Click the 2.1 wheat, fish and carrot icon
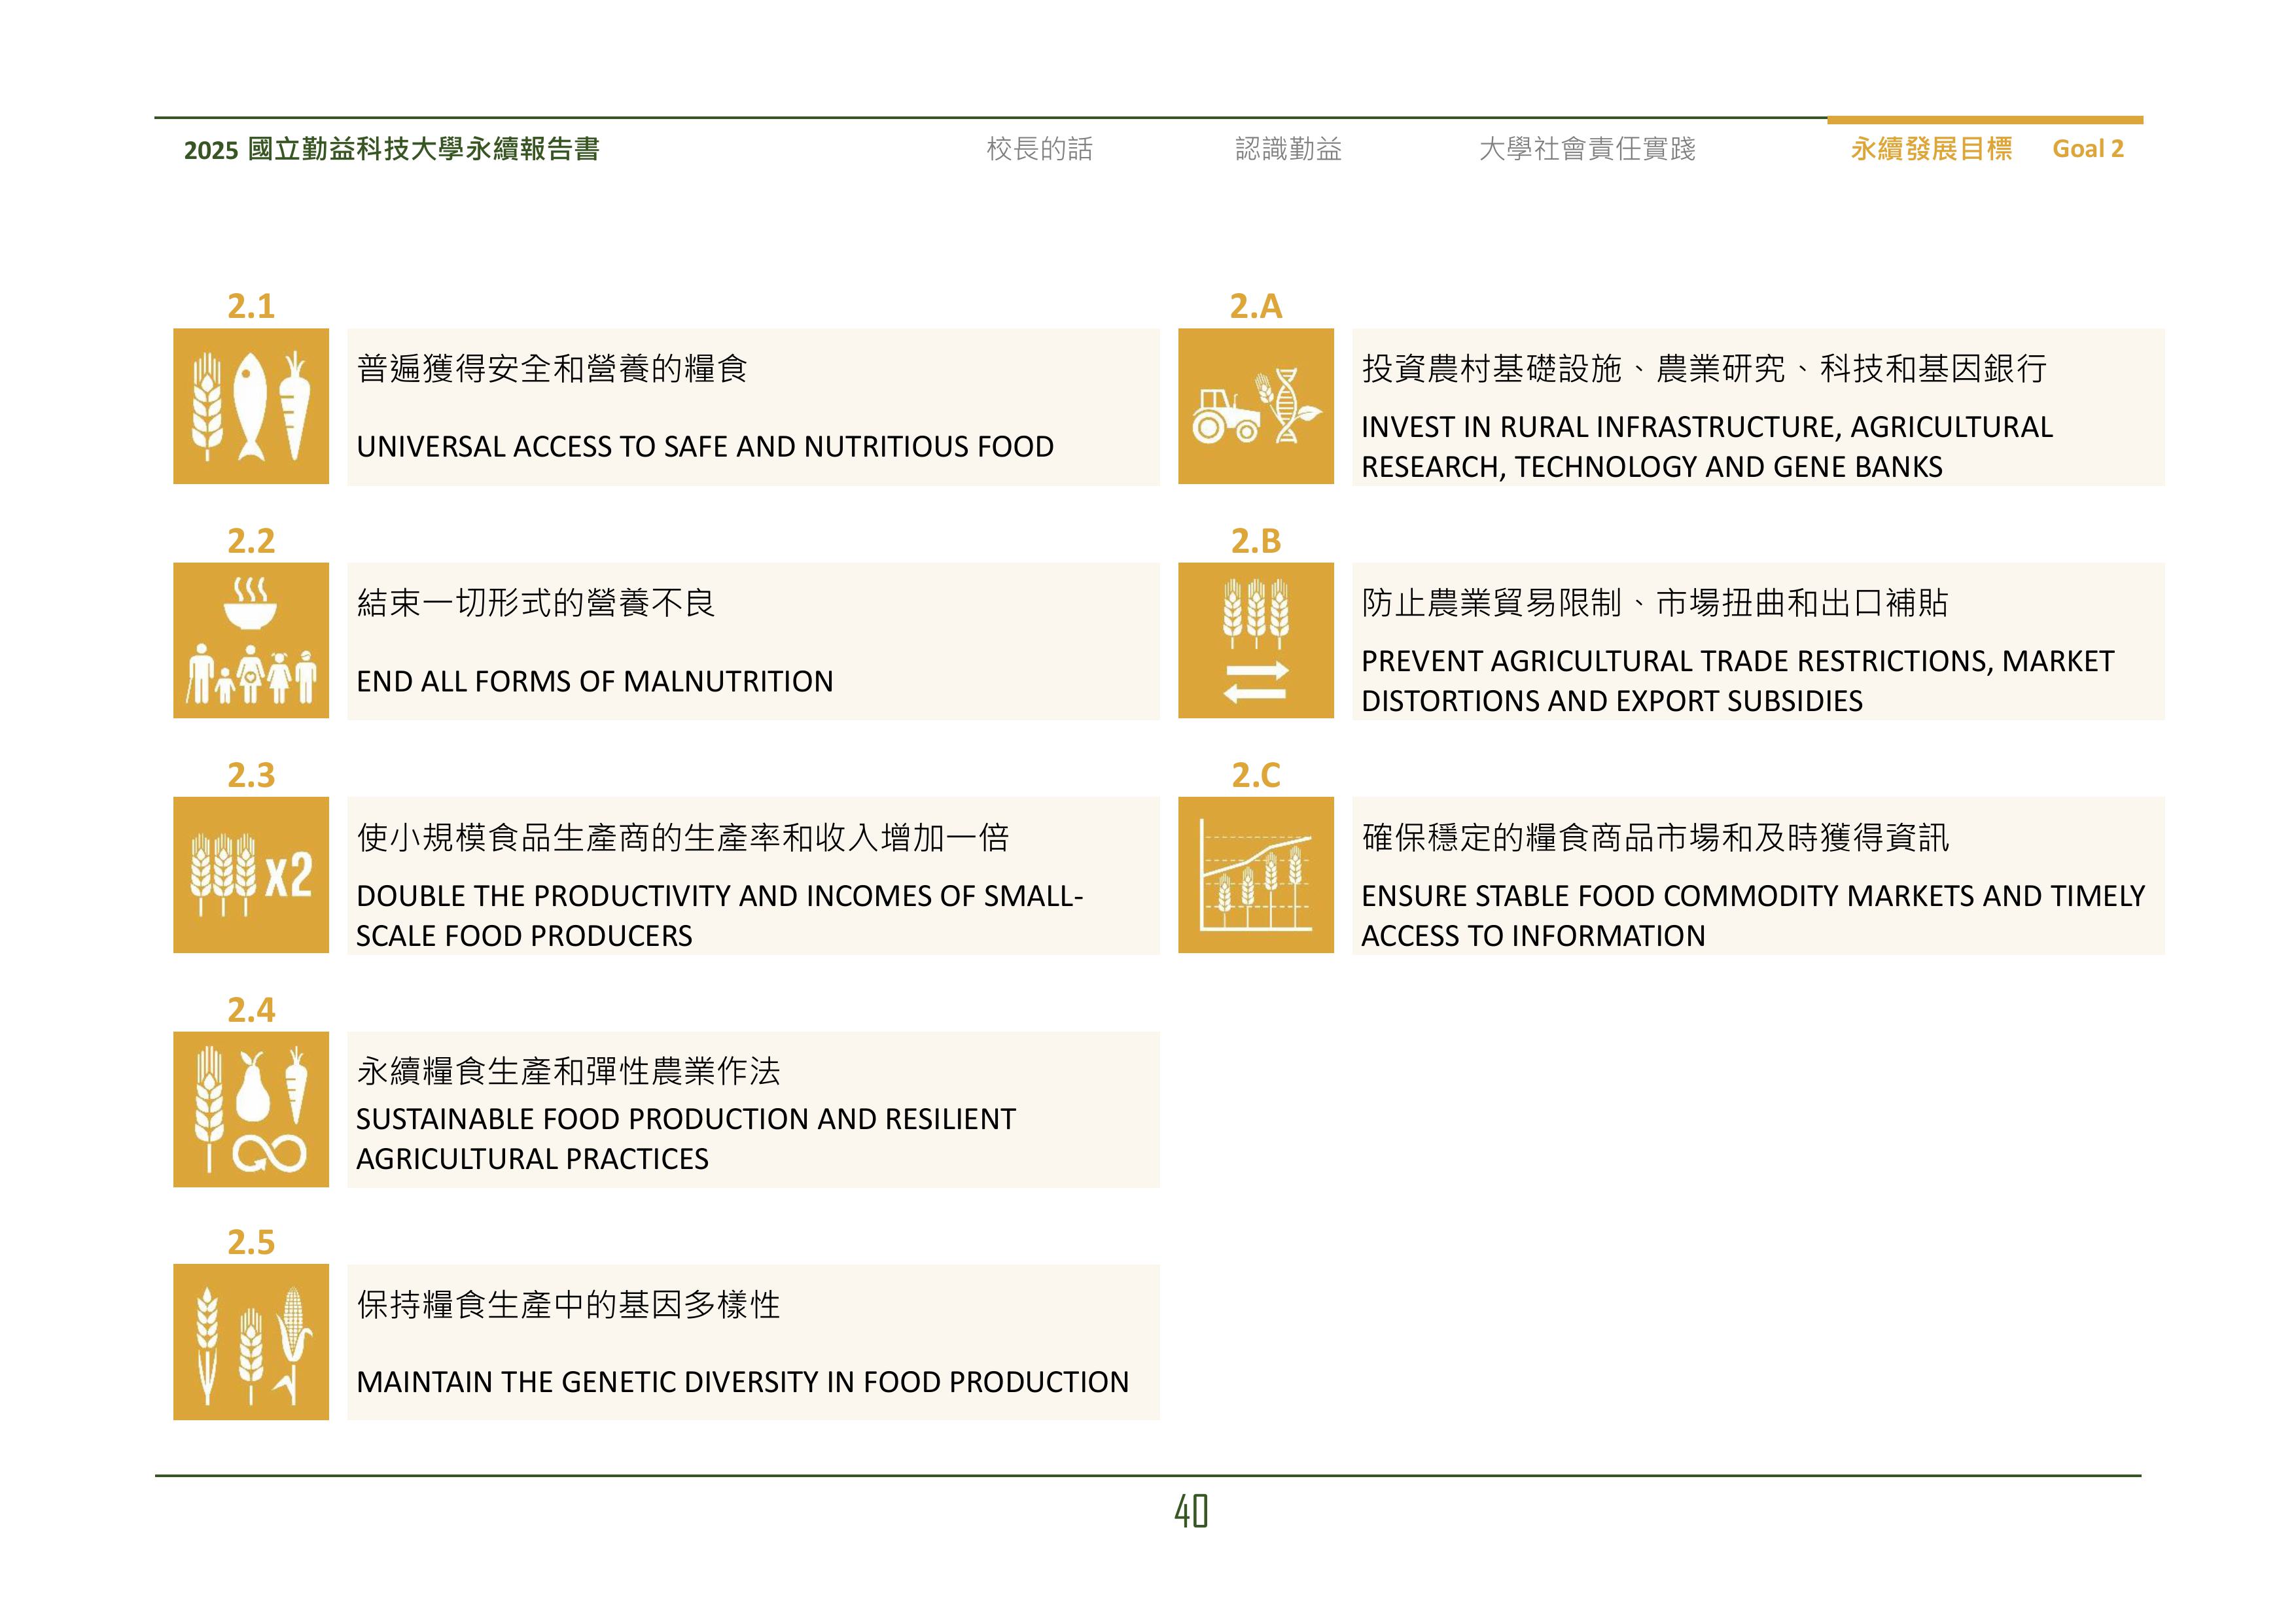 [x=250, y=406]
